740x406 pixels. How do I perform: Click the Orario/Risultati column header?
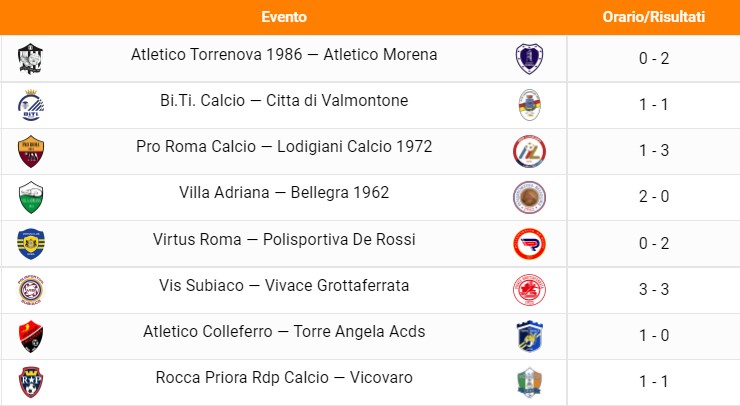tap(654, 17)
